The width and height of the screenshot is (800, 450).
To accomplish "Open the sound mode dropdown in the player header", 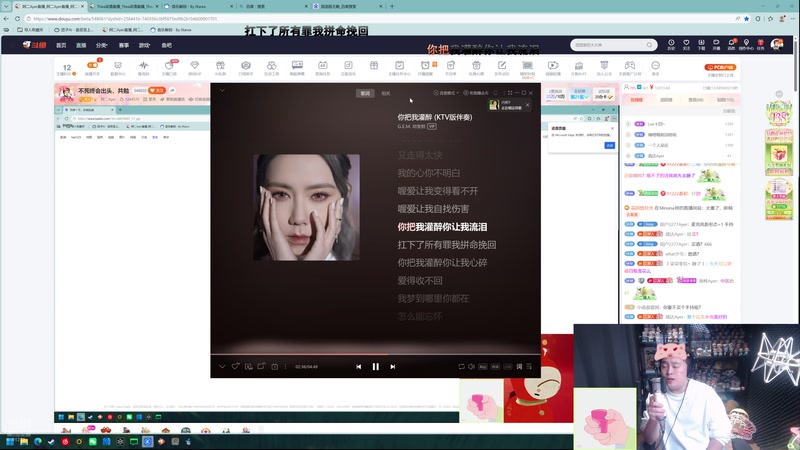I will pos(446,93).
